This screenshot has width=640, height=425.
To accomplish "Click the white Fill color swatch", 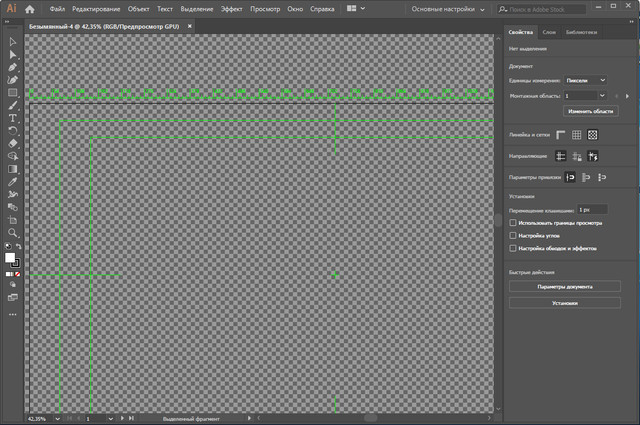I will 10,258.
